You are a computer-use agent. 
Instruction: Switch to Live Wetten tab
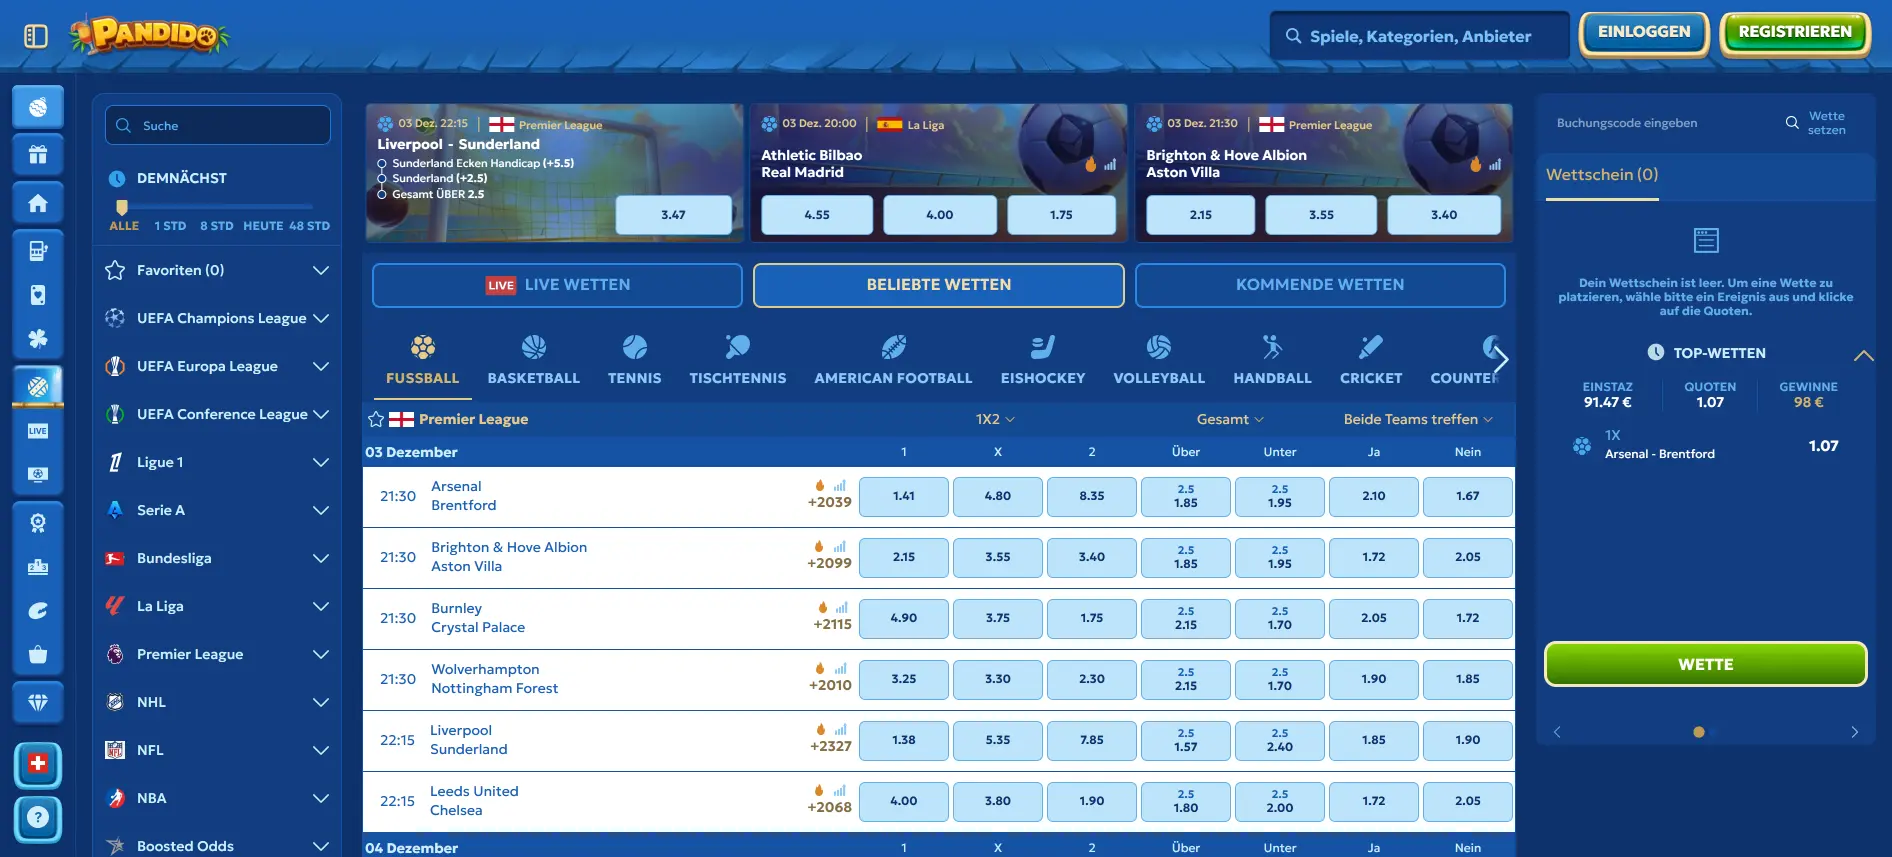coord(557,285)
